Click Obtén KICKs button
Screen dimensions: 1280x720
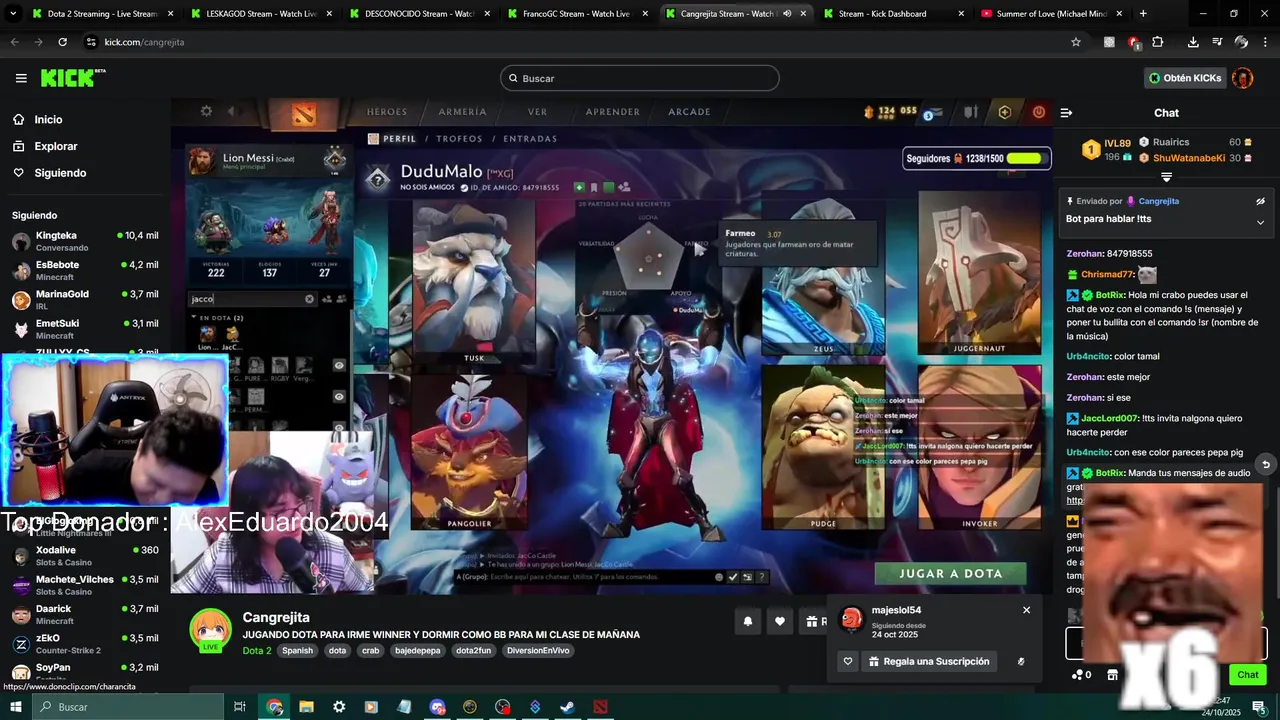pyautogui.click(x=1184, y=78)
